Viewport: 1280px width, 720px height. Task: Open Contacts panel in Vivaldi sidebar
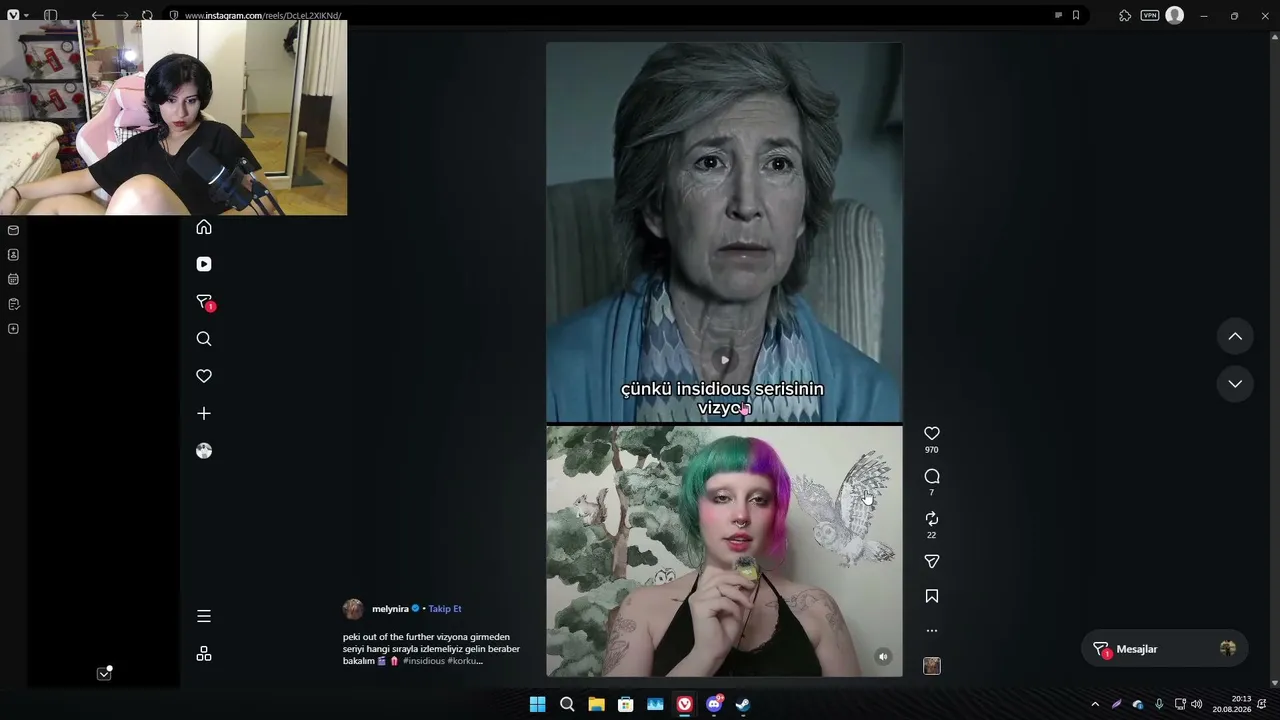[13, 255]
